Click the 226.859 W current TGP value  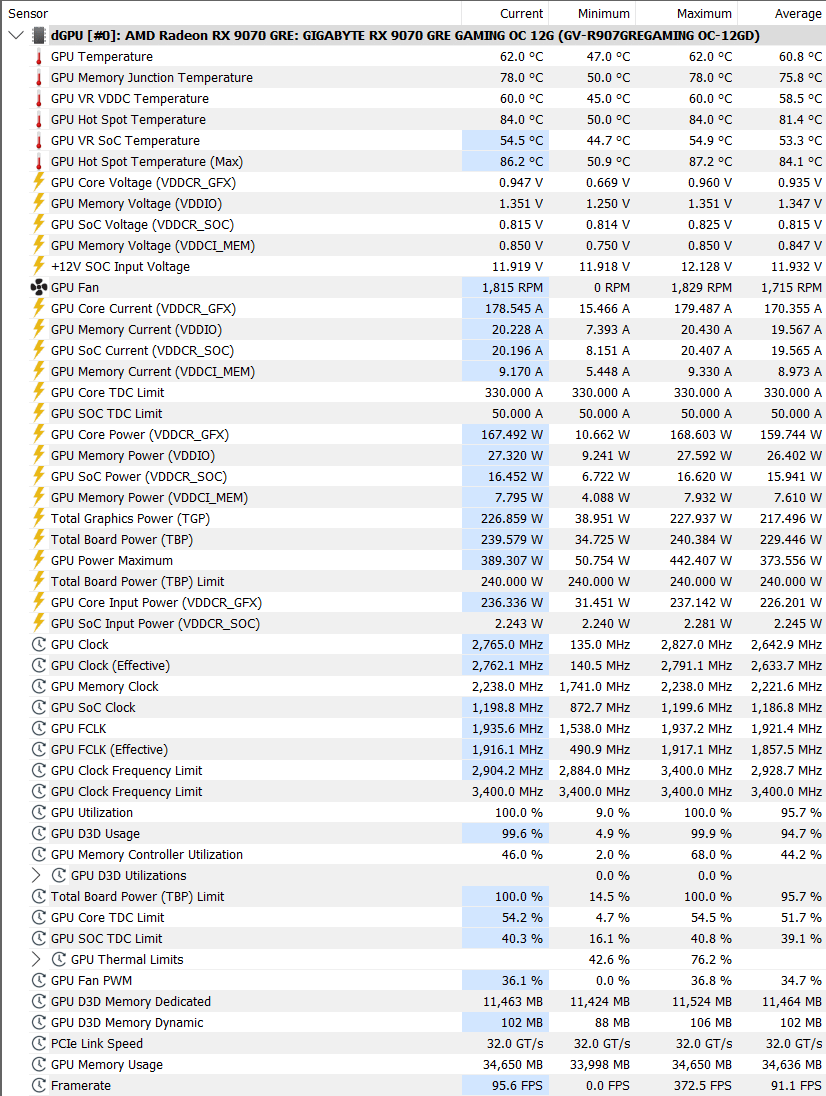[x=512, y=519]
